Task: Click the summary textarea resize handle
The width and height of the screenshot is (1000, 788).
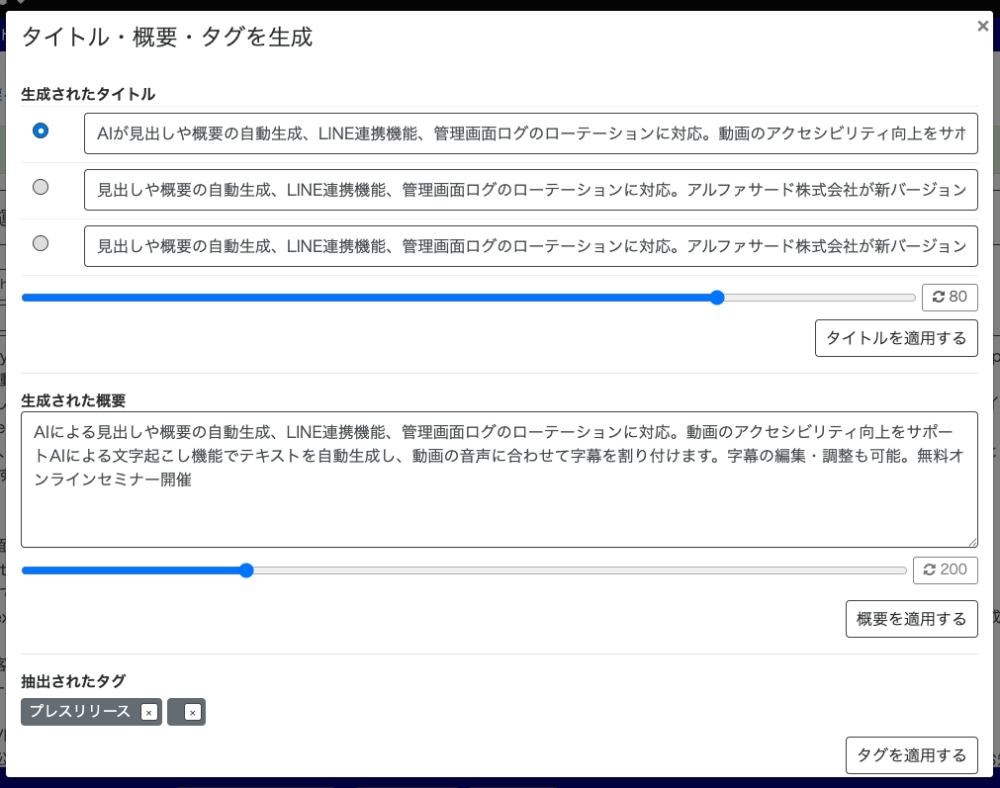Action: pyautogui.click(x=972, y=542)
